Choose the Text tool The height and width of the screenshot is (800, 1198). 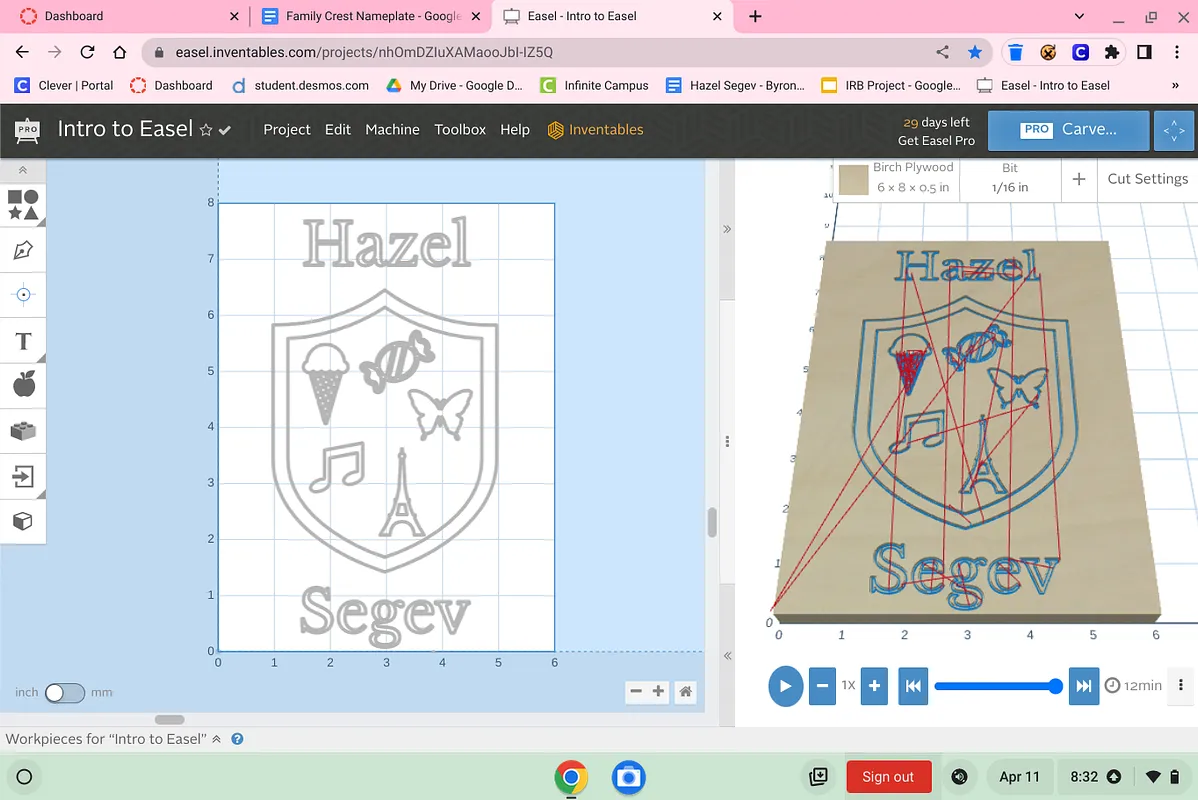pyautogui.click(x=23, y=341)
